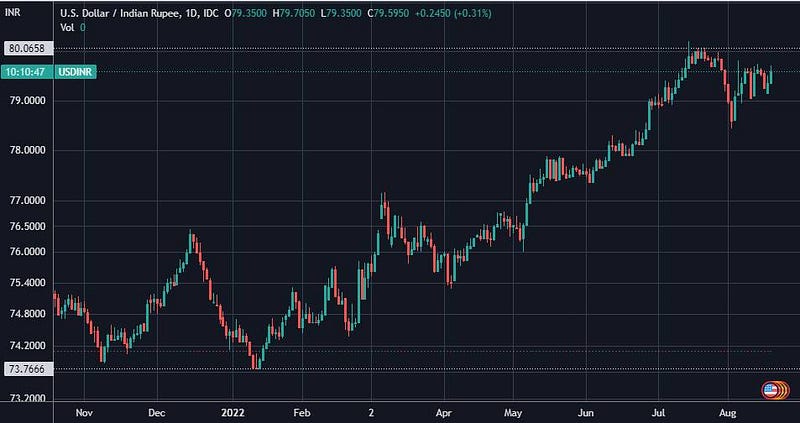This screenshot has width=800, height=423.
Task: Click the 80.0658 price label
Action: point(28,49)
